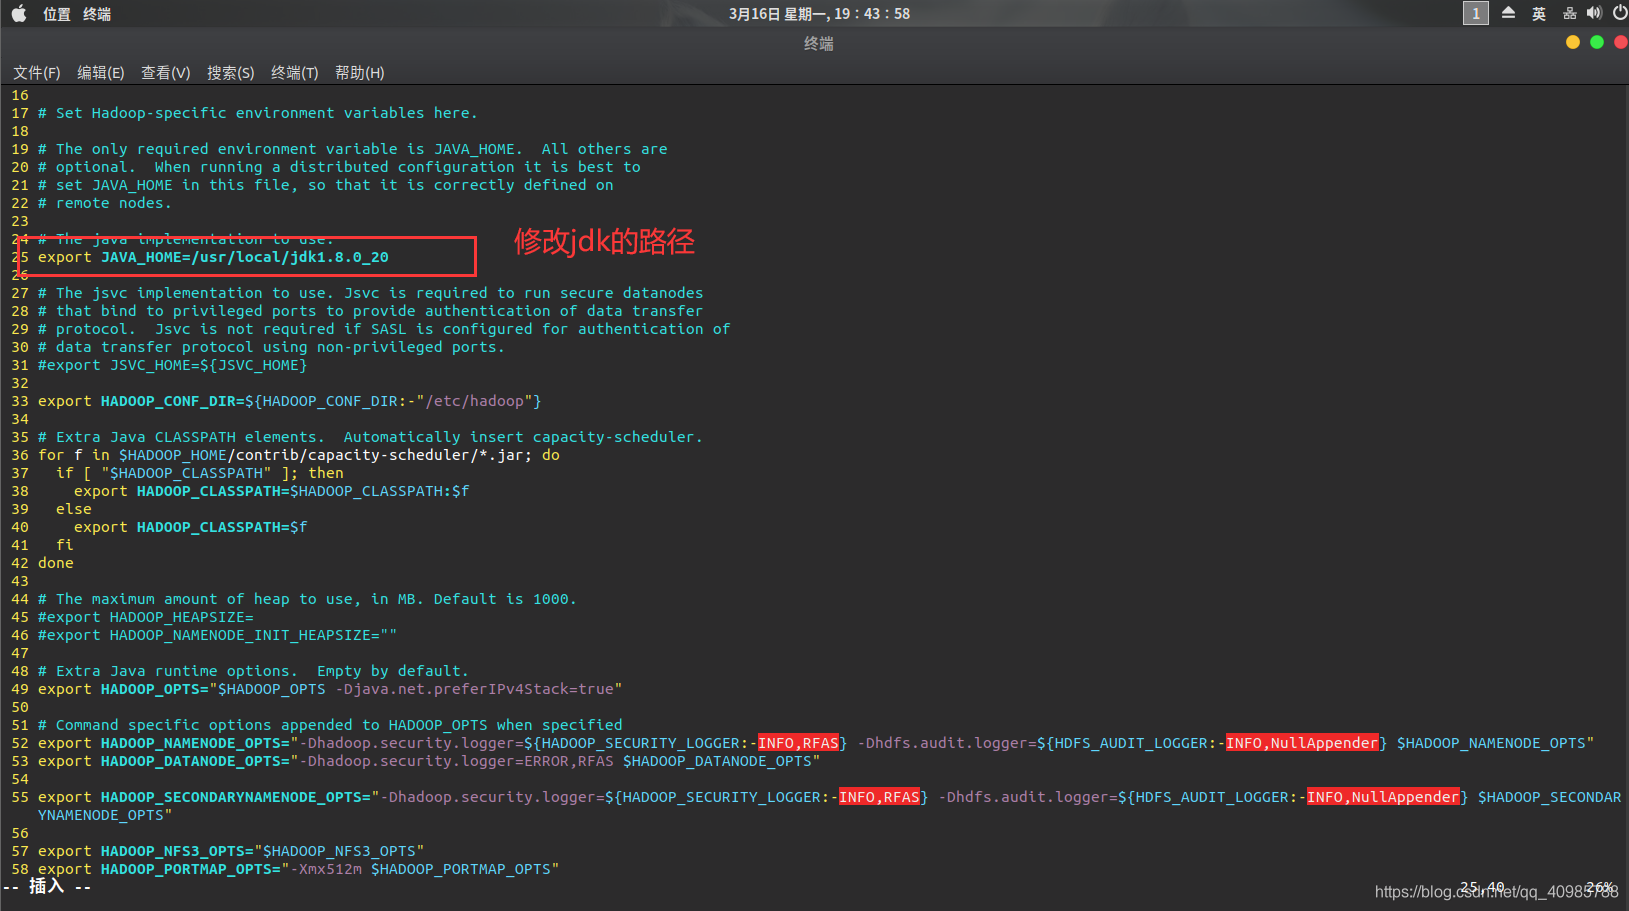Click the '# set JAVA_HOME in this file' comment line
The width and height of the screenshot is (1629, 911).
[x=326, y=185]
